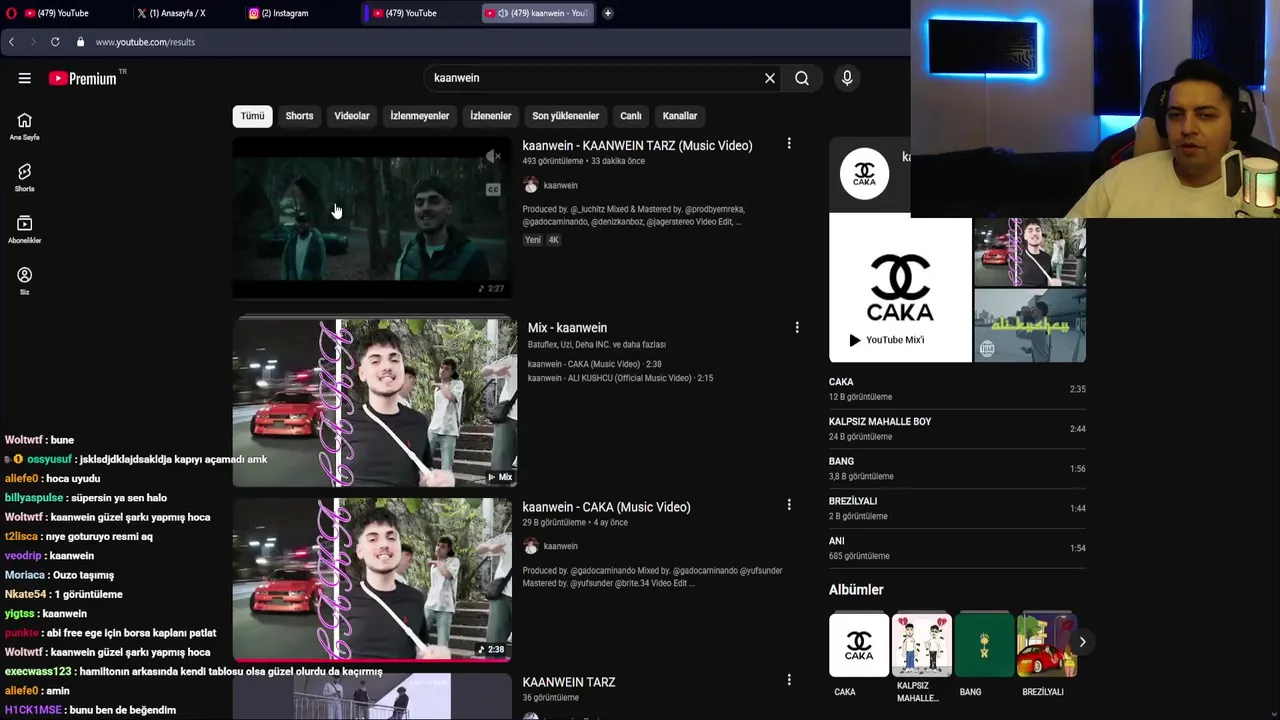The image size is (1280, 720).
Task: Open a new browser tab with plus
Action: tap(607, 13)
